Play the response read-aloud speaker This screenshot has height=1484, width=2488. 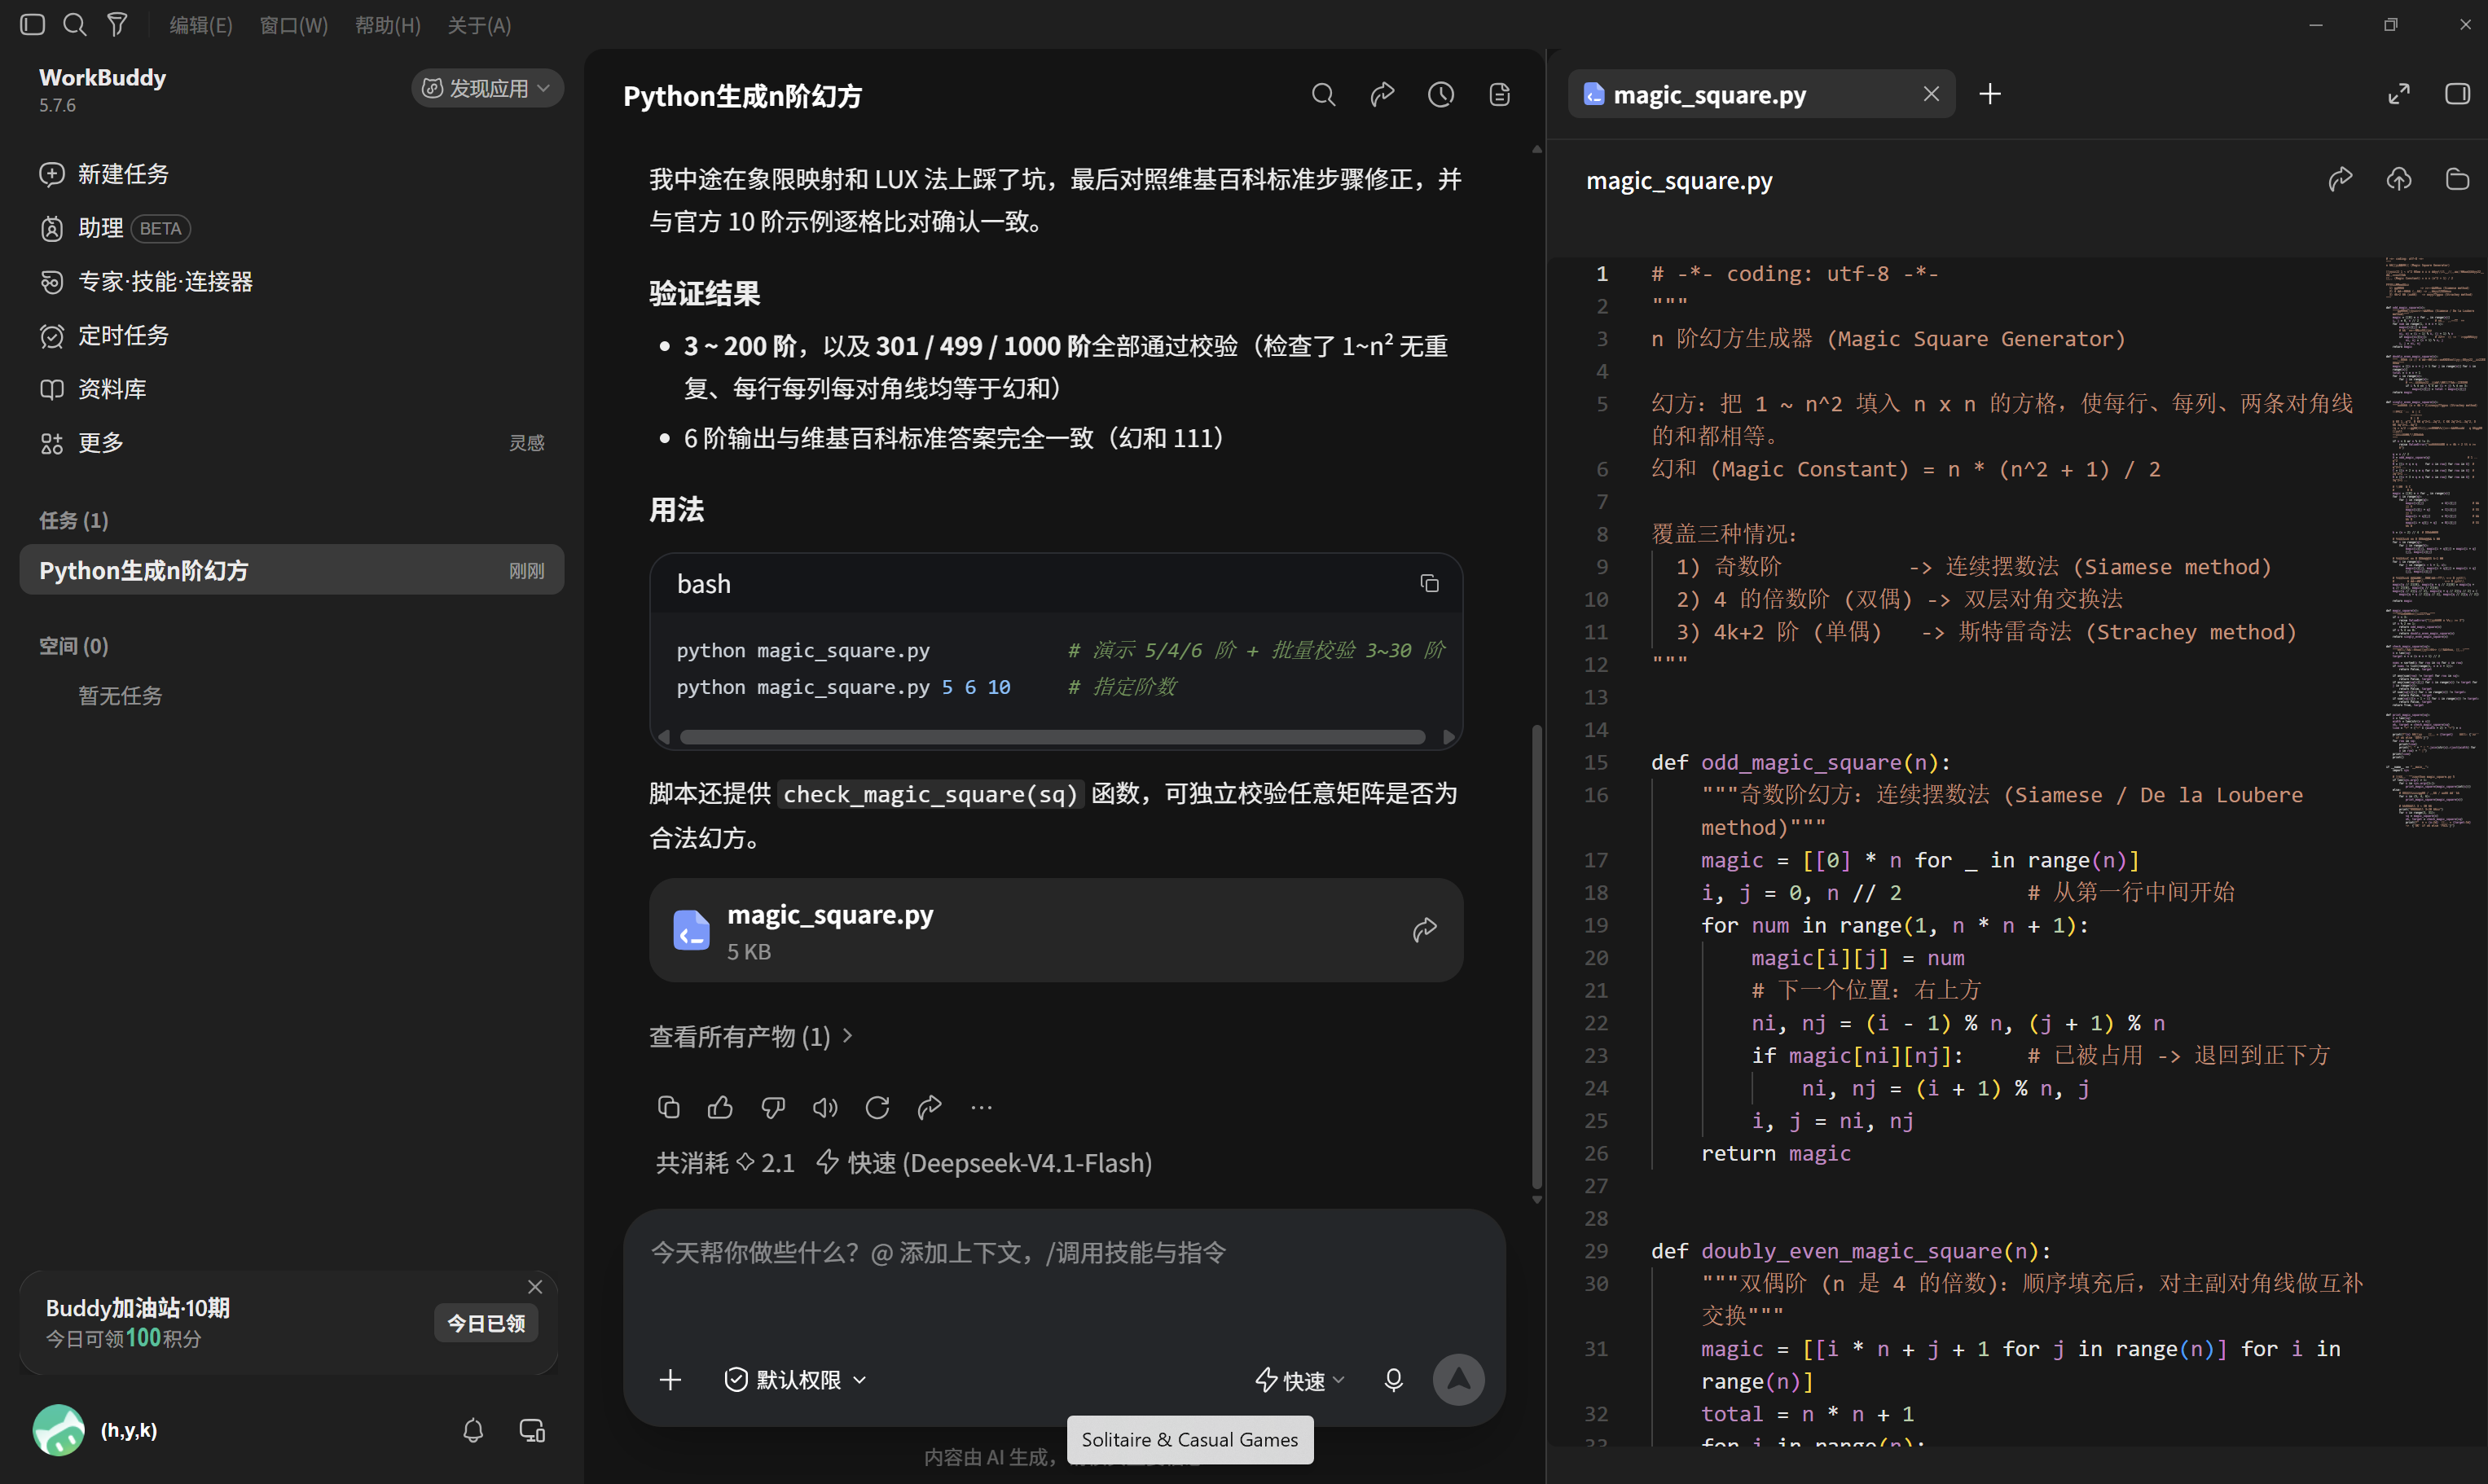click(x=825, y=1107)
